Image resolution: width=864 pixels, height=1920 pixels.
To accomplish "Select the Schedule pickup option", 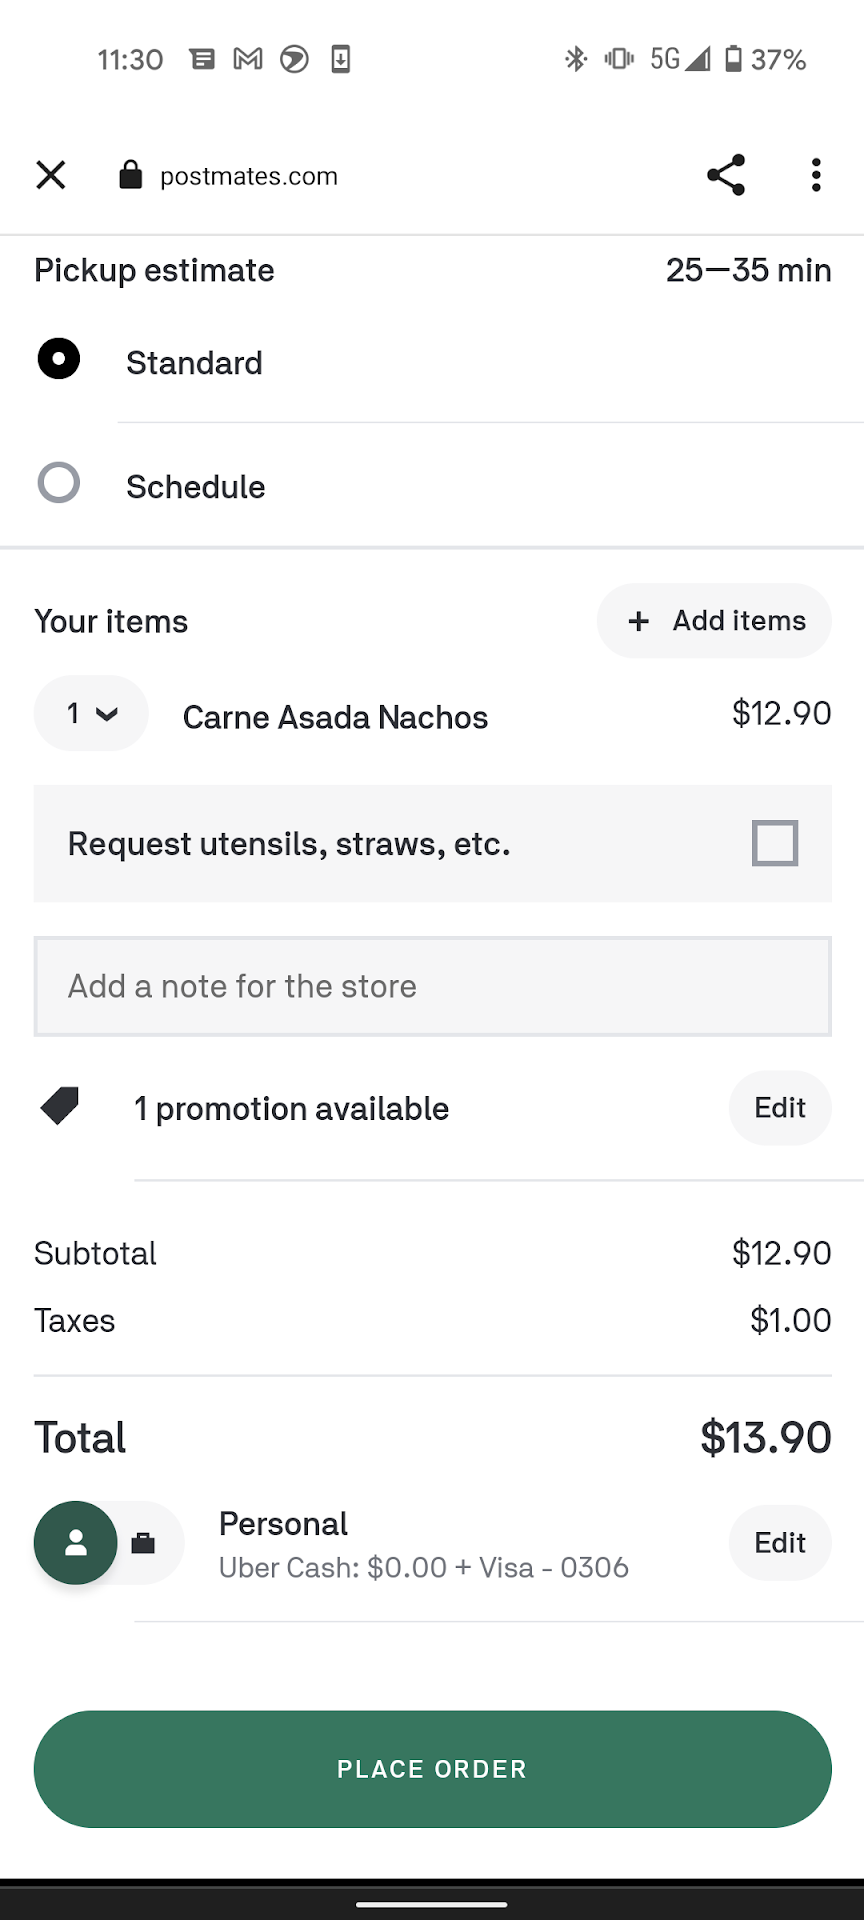I will click(59, 483).
